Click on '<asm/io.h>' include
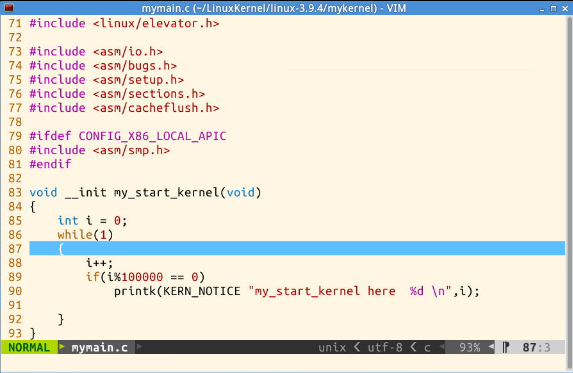The height and width of the screenshot is (373, 573). [128, 52]
